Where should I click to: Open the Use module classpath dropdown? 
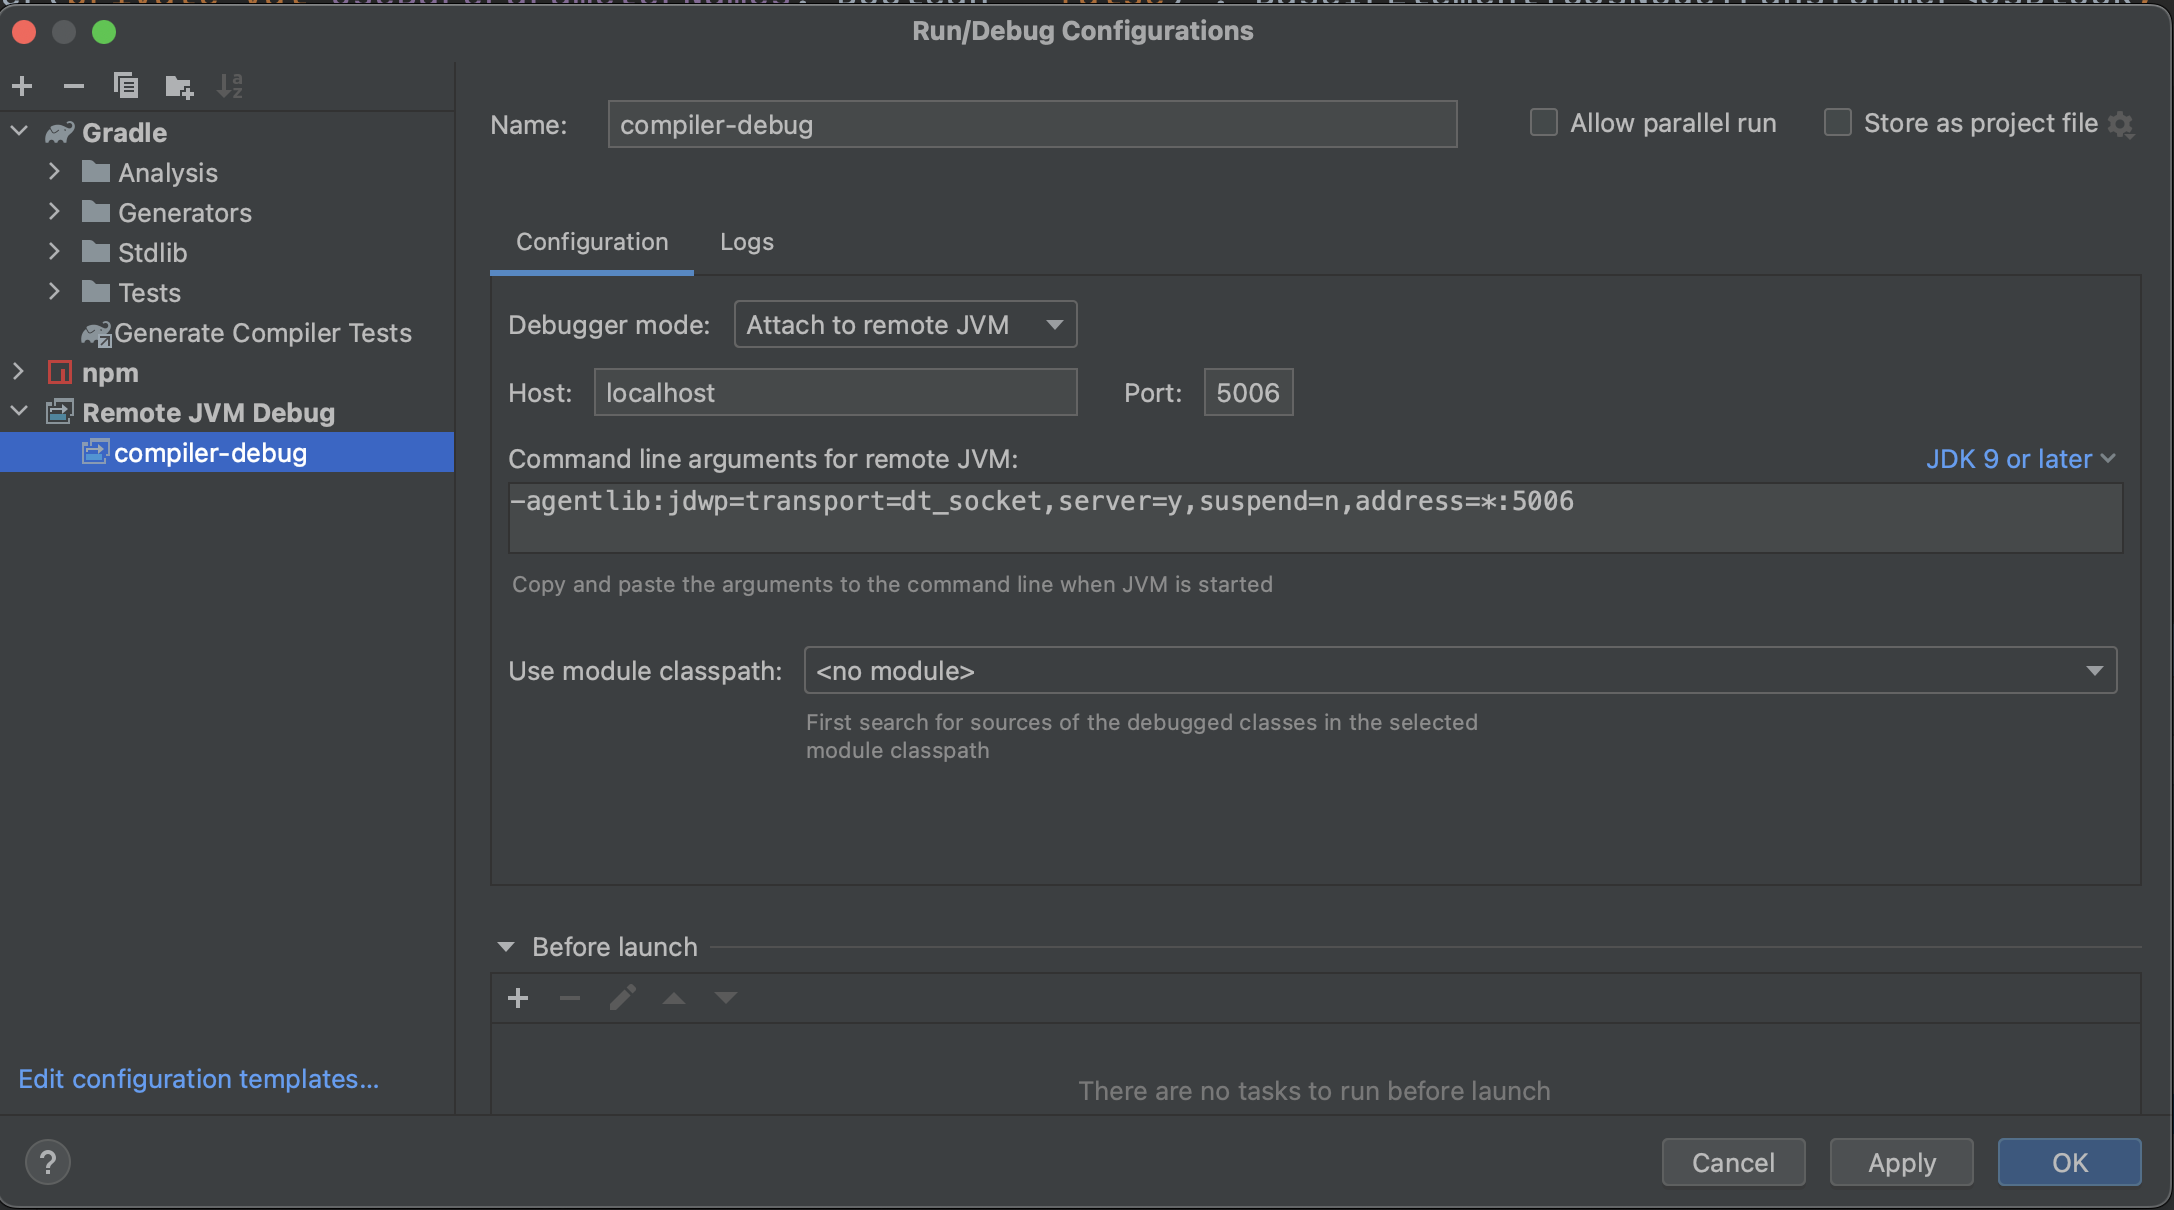(x=1459, y=671)
